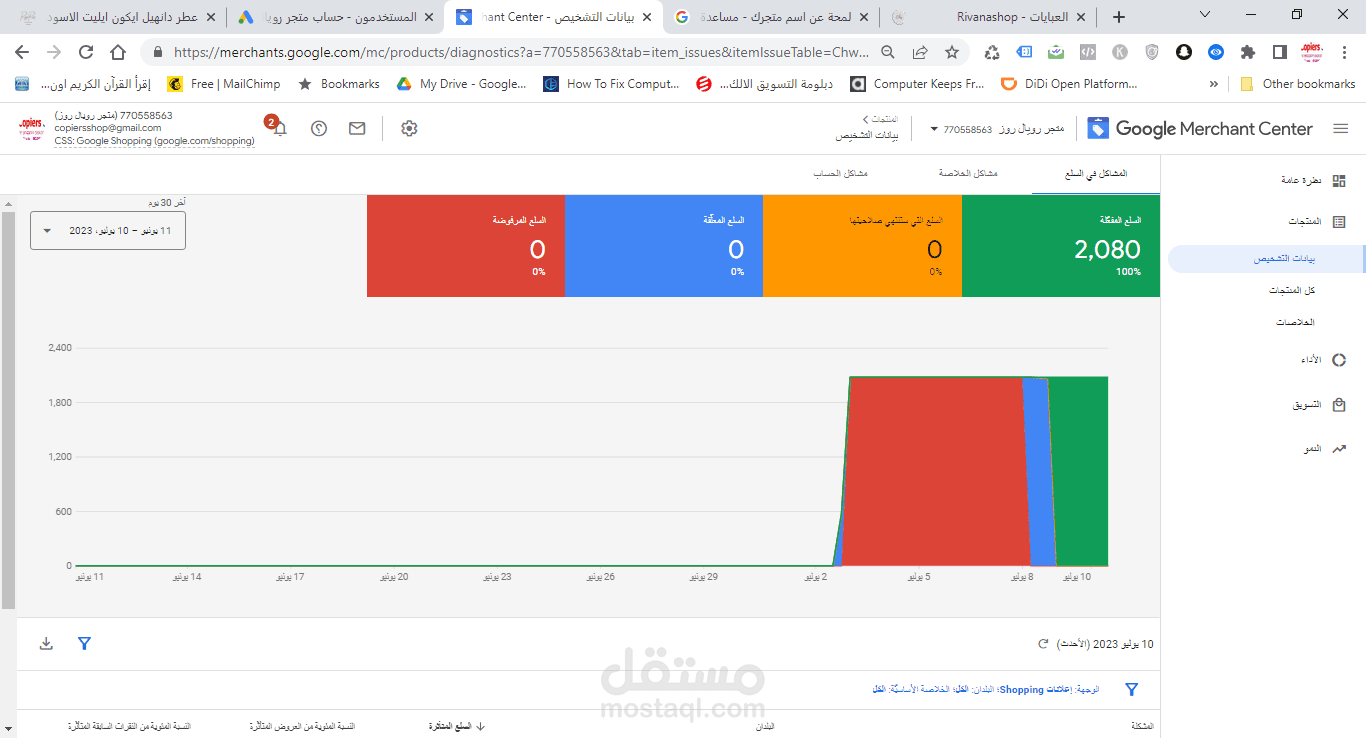The image size is (1366, 738).
Task: Click the page vertical scrollbar
Action: point(8,410)
